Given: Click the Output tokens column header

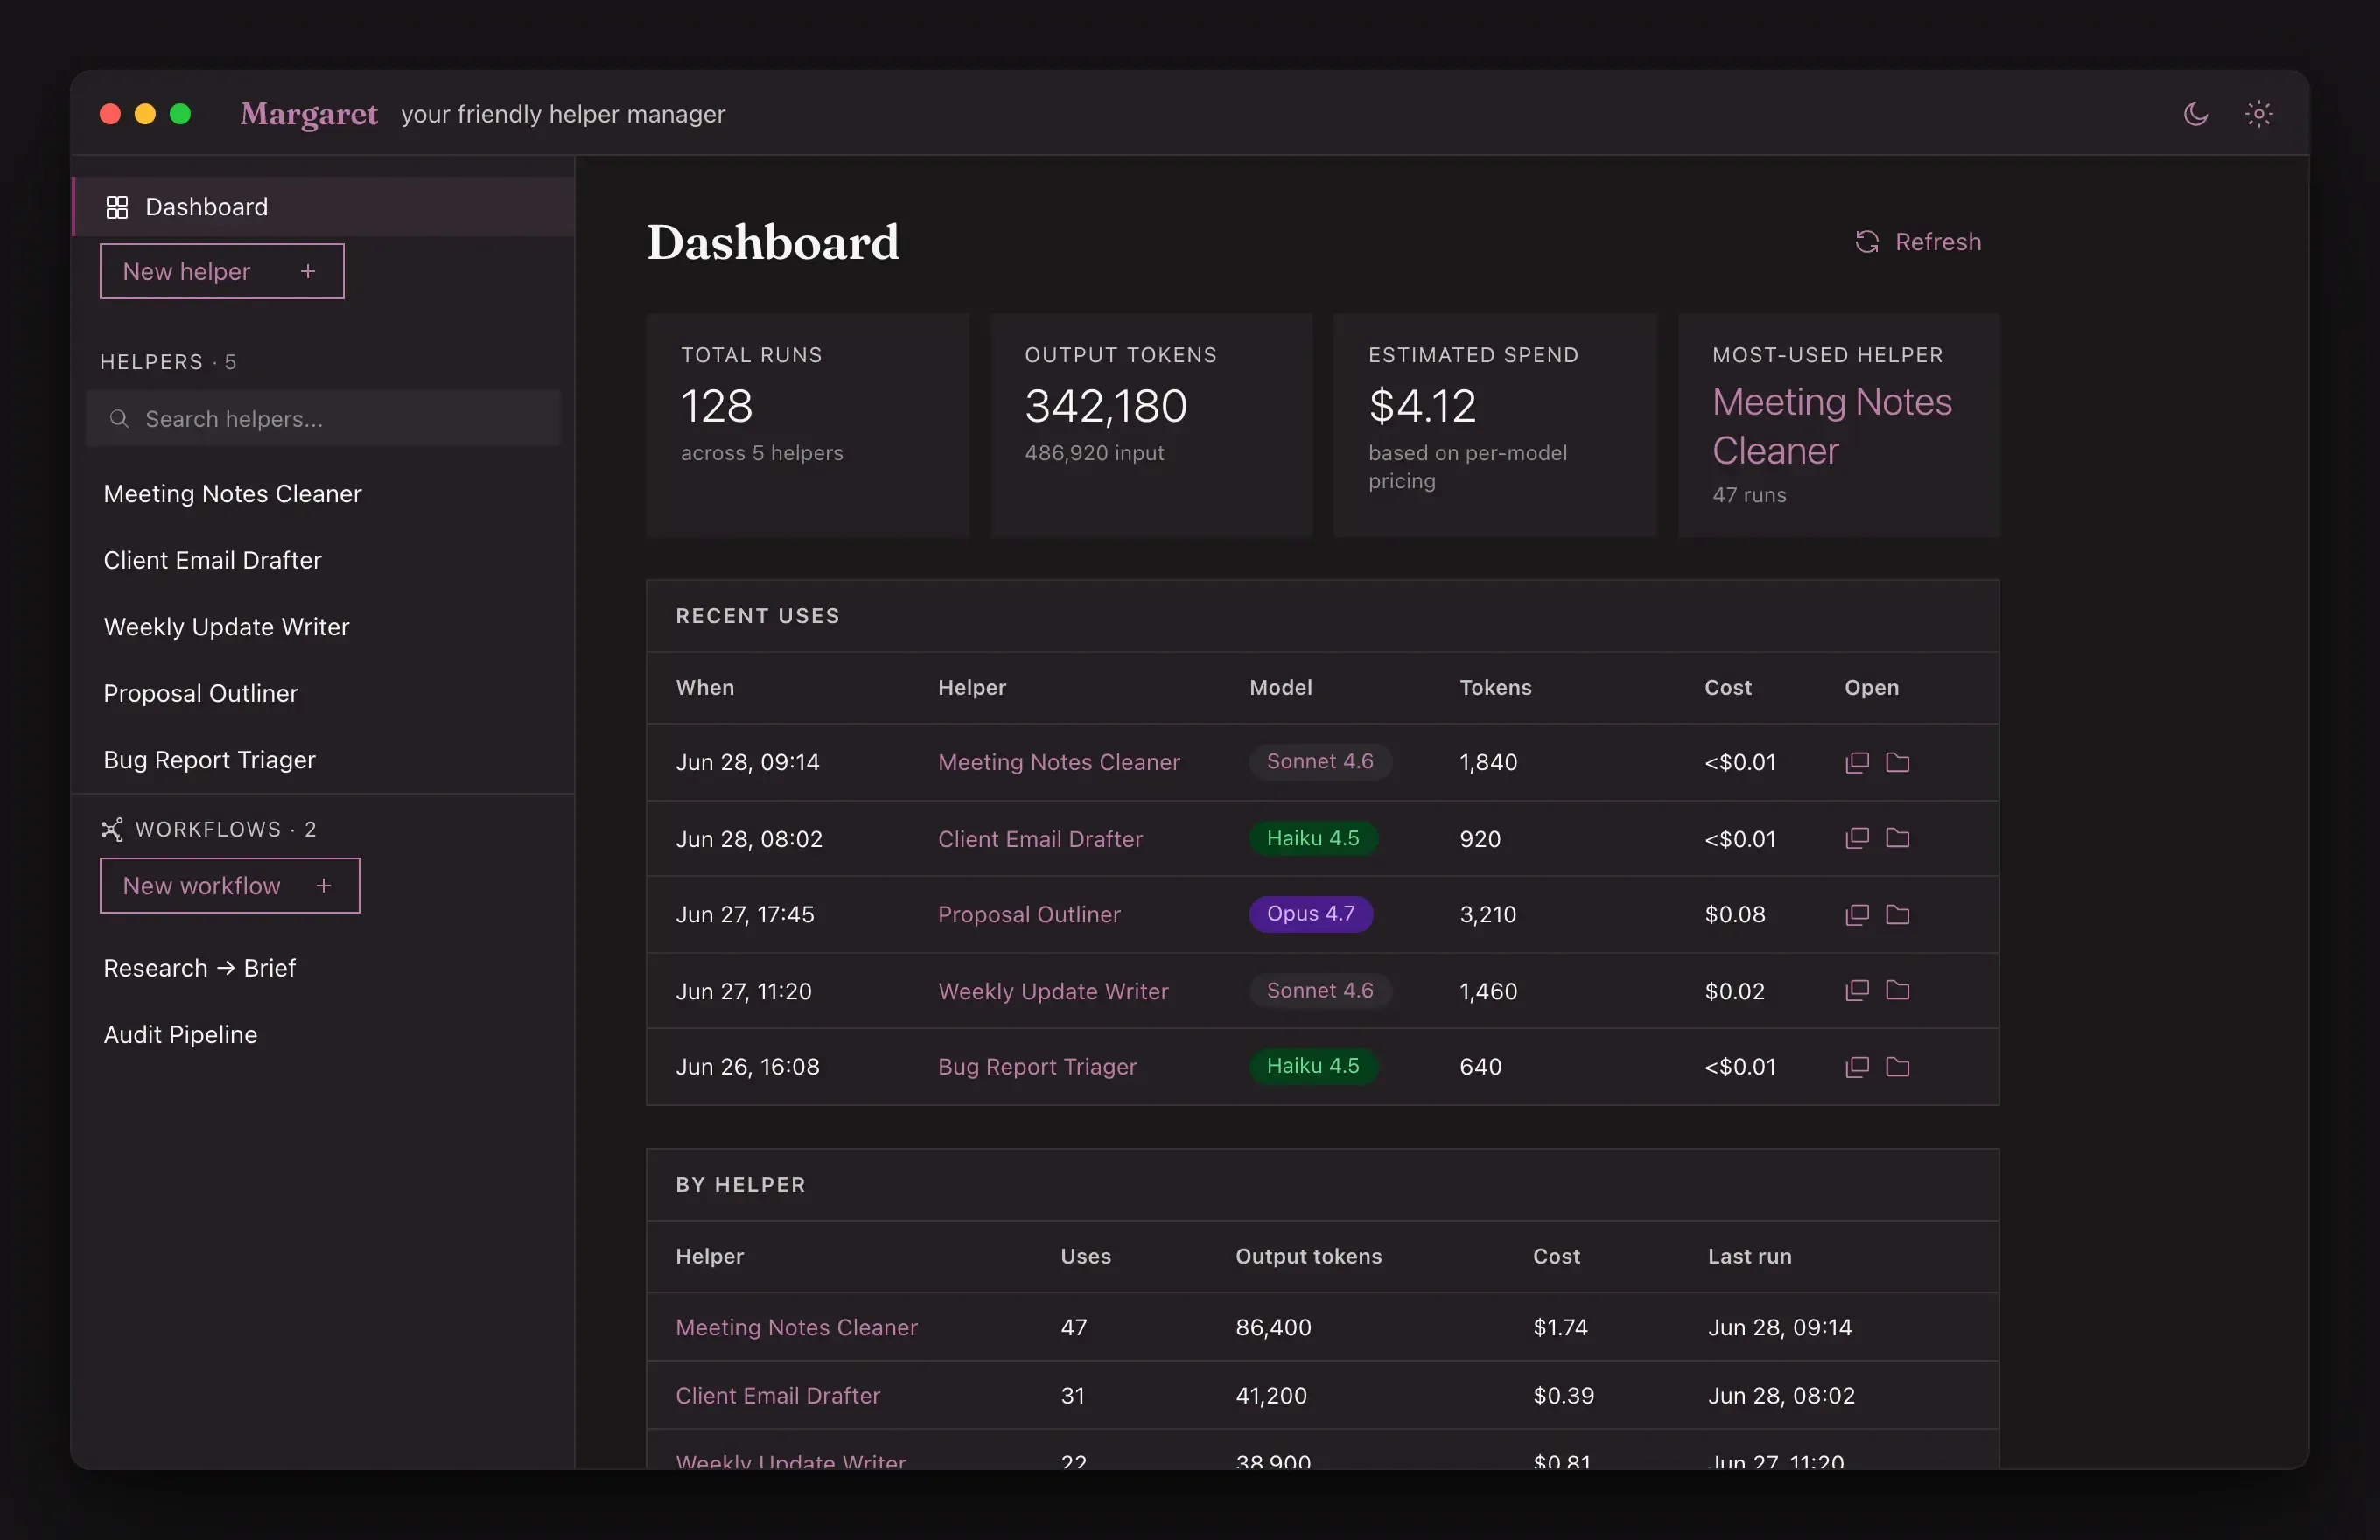Looking at the screenshot, I should [x=1308, y=1256].
